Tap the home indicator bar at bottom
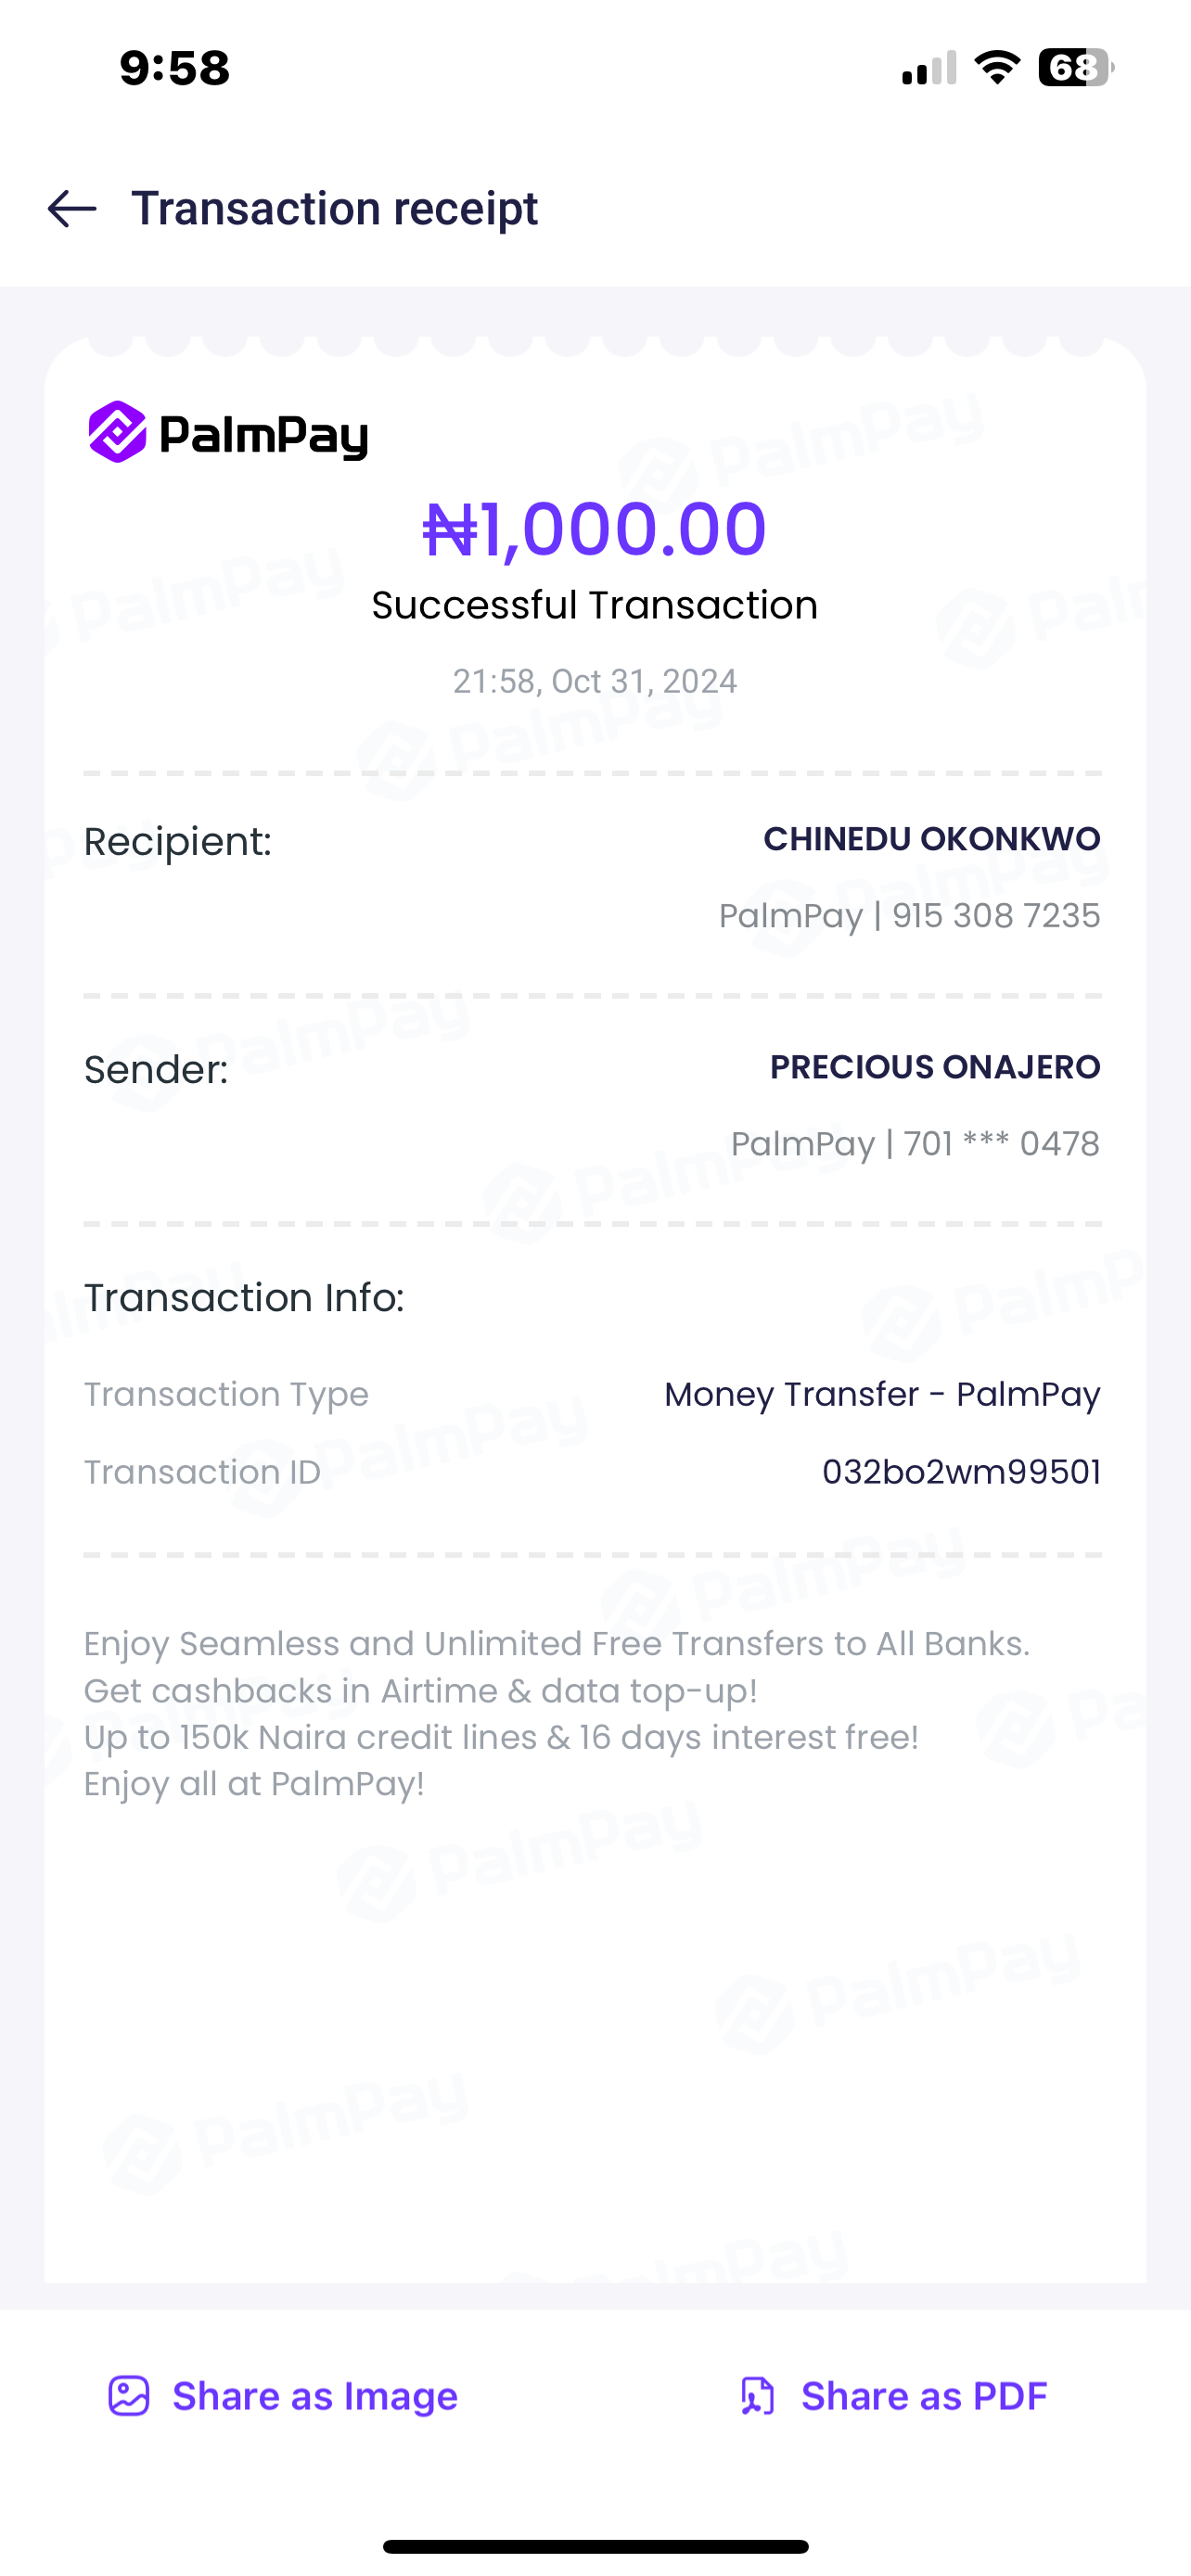Viewport: 1191px width, 2576px height. coord(595,2546)
